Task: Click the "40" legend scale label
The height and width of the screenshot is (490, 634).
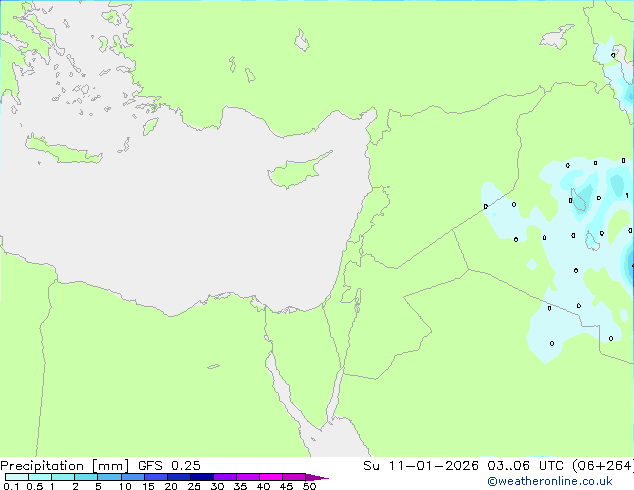Action: [x=263, y=486]
